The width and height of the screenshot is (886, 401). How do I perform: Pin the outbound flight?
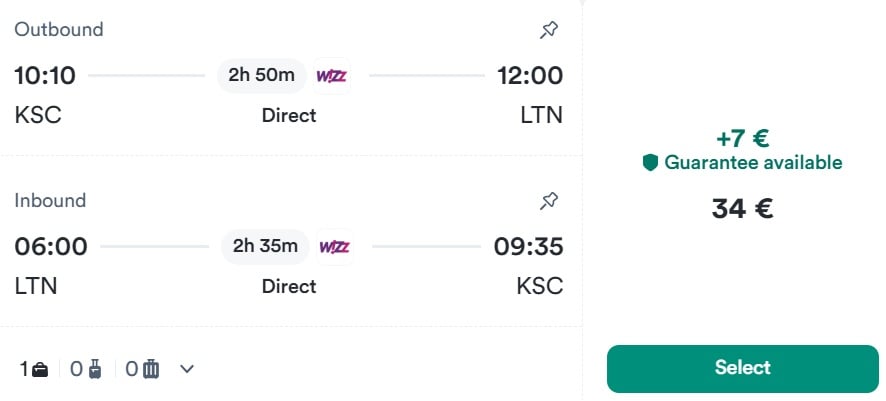(548, 30)
